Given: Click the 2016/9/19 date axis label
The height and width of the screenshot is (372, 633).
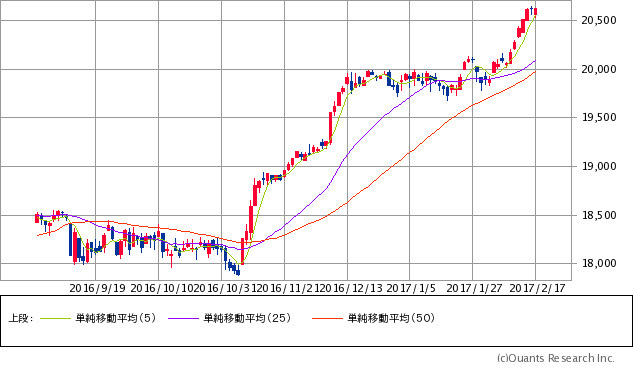Looking at the screenshot, I should pyautogui.click(x=97, y=288).
